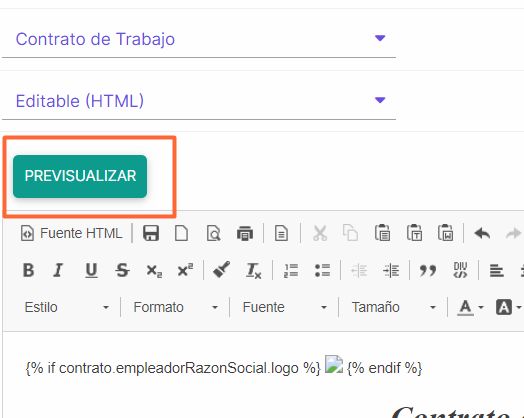The image size is (524, 418).
Task: Click the broken logo image placeholder
Action: 334,364
